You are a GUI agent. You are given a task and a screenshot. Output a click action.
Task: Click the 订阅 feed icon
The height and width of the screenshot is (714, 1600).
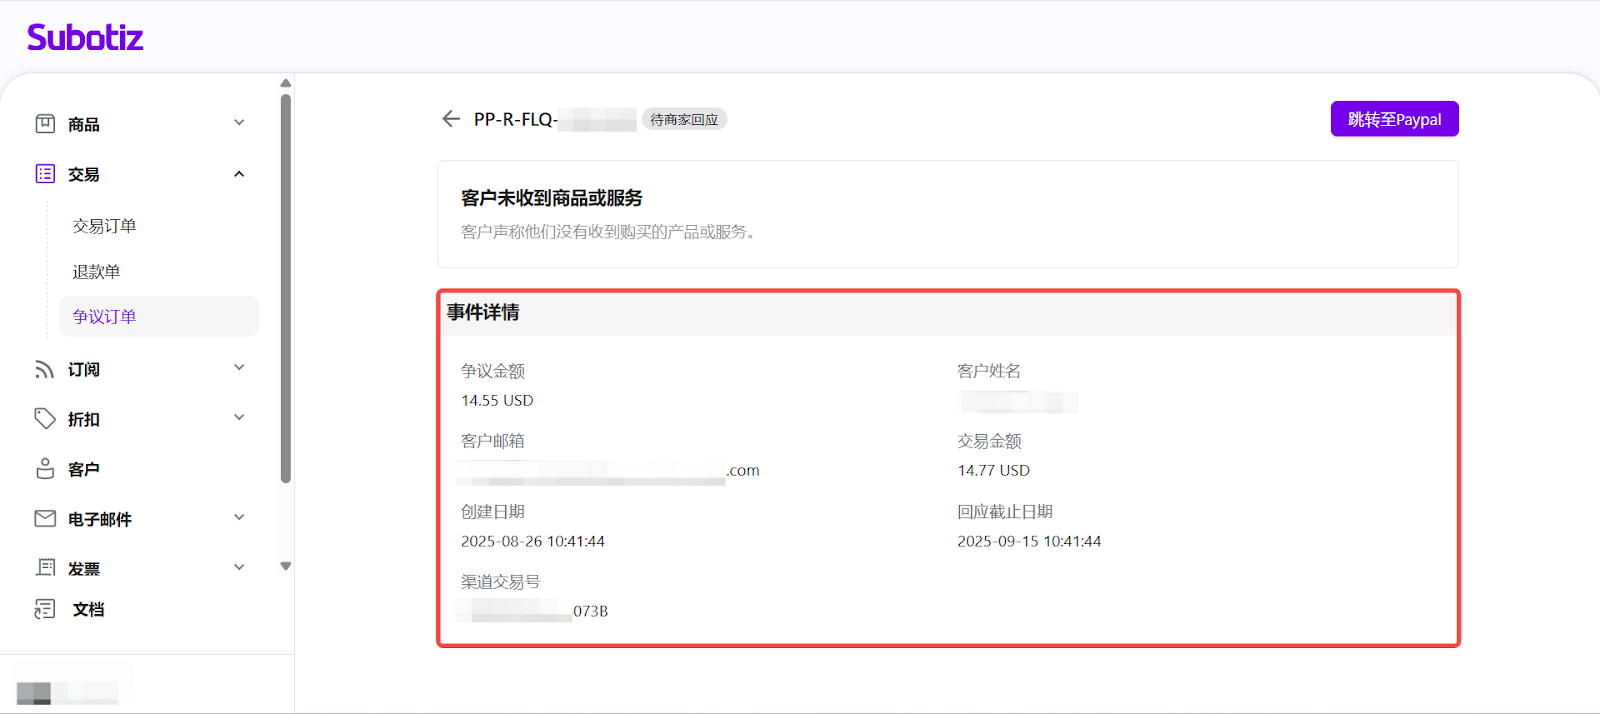point(45,369)
